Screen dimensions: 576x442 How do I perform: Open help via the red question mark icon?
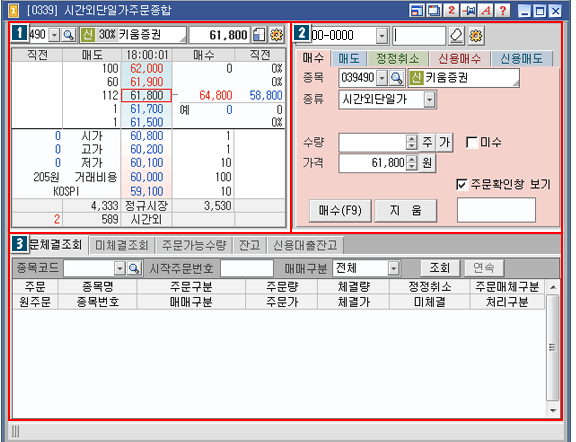click(x=503, y=10)
